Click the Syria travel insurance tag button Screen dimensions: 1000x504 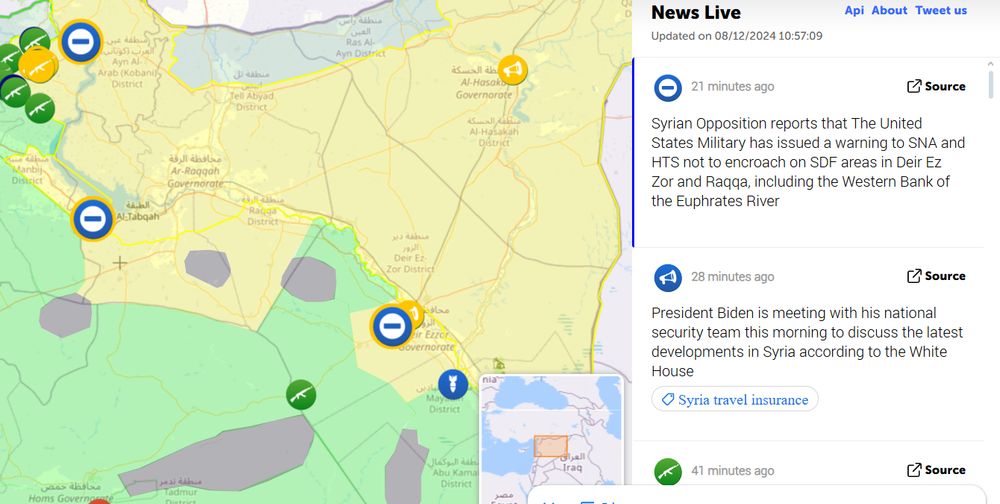tap(735, 399)
